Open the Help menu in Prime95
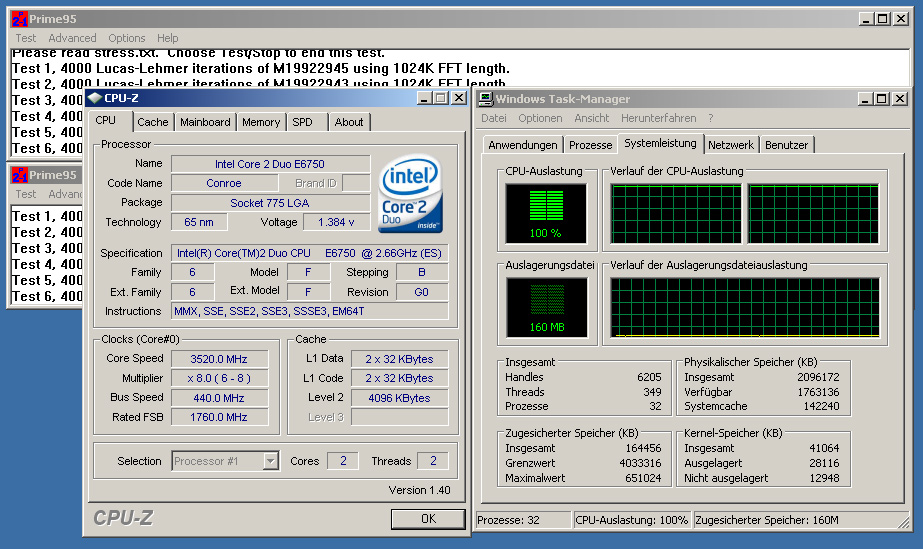 tap(168, 38)
